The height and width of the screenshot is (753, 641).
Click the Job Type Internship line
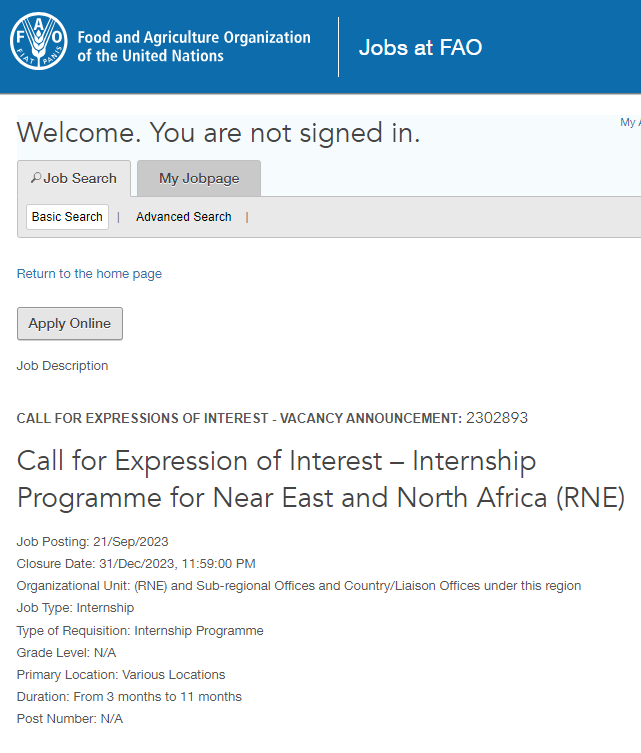click(75, 608)
